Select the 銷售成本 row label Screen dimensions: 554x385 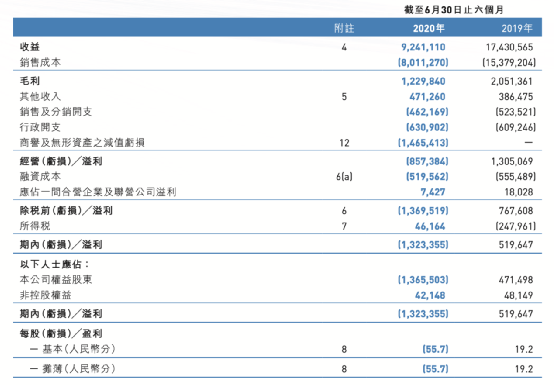point(40,63)
